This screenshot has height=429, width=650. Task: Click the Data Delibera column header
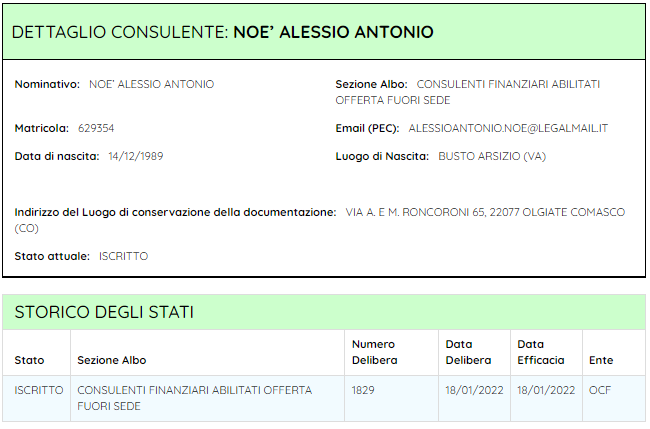pos(468,352)
